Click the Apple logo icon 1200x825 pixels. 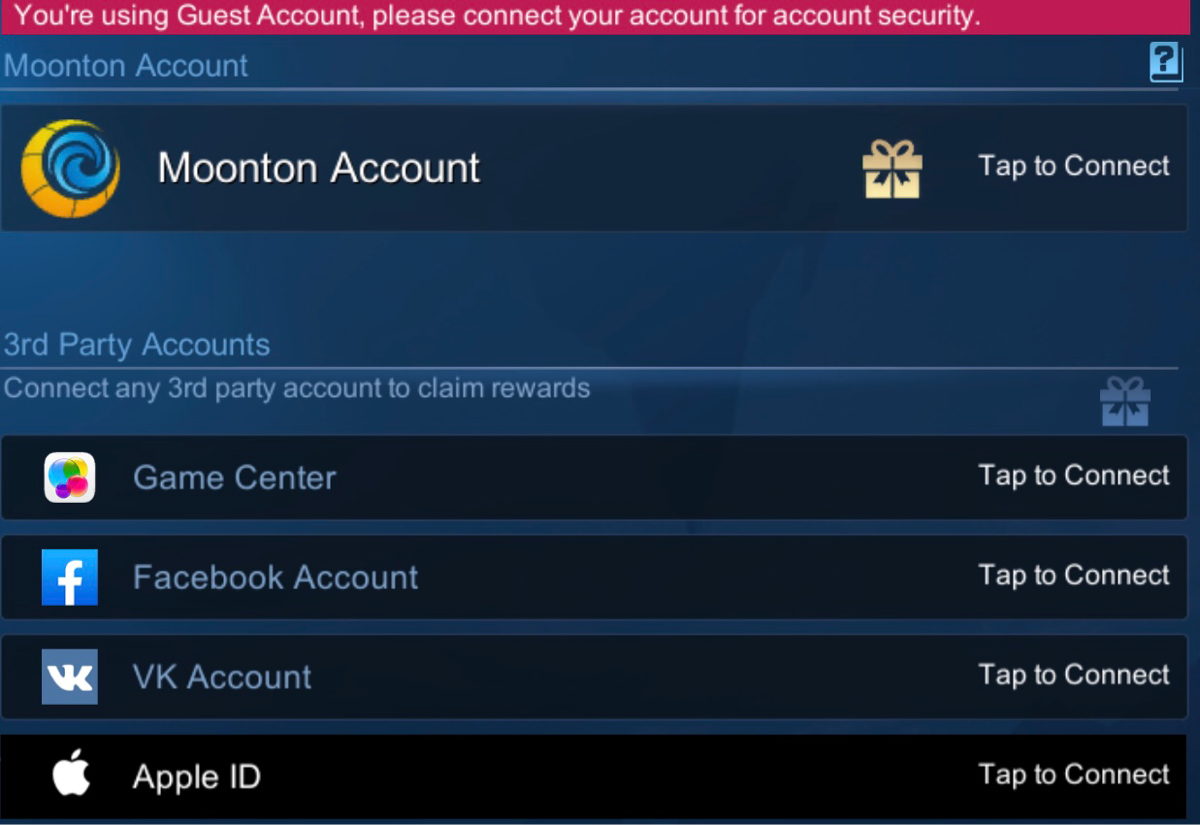(71, 775)
